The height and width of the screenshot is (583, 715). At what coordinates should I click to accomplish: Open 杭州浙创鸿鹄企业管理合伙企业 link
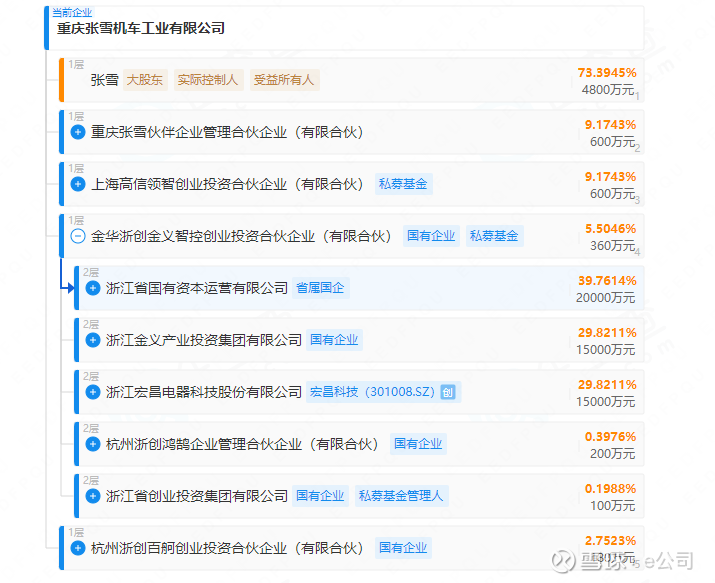pyautogui.click(x=242, y=444)
